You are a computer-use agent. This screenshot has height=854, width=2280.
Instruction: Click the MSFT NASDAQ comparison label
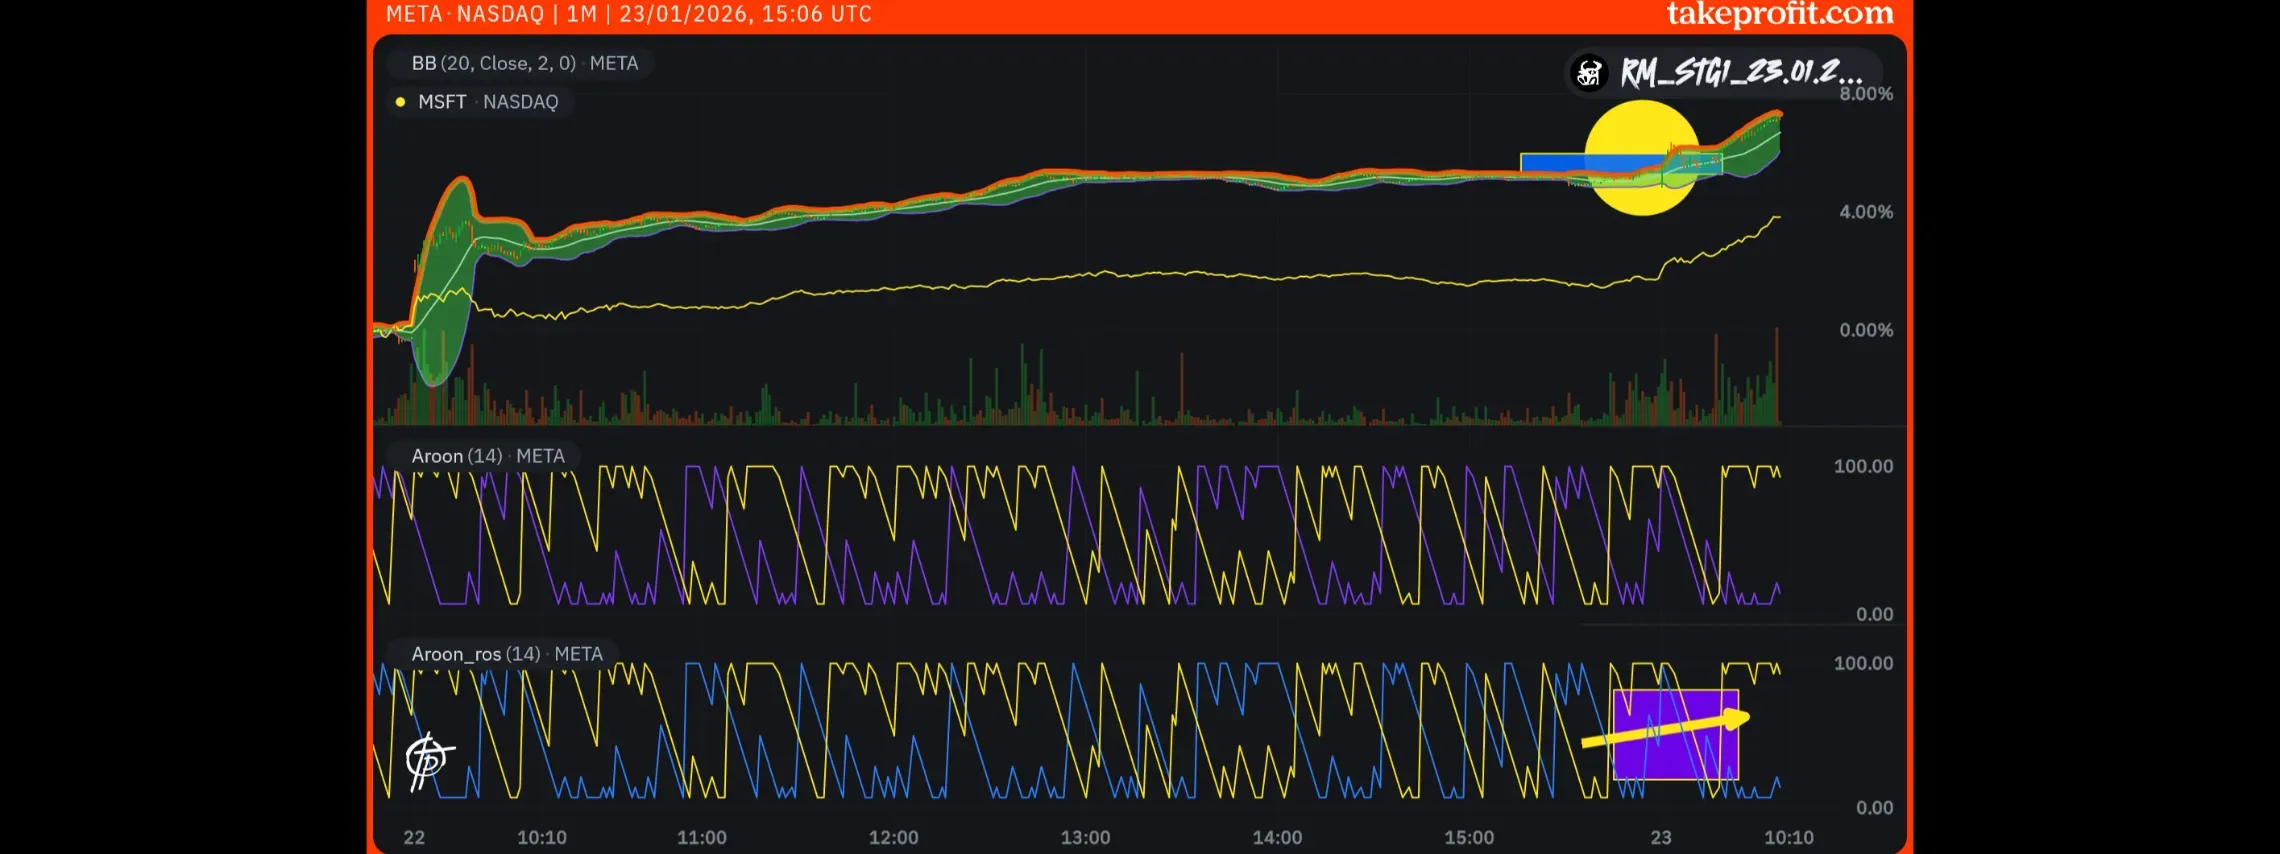pos(487,102)
